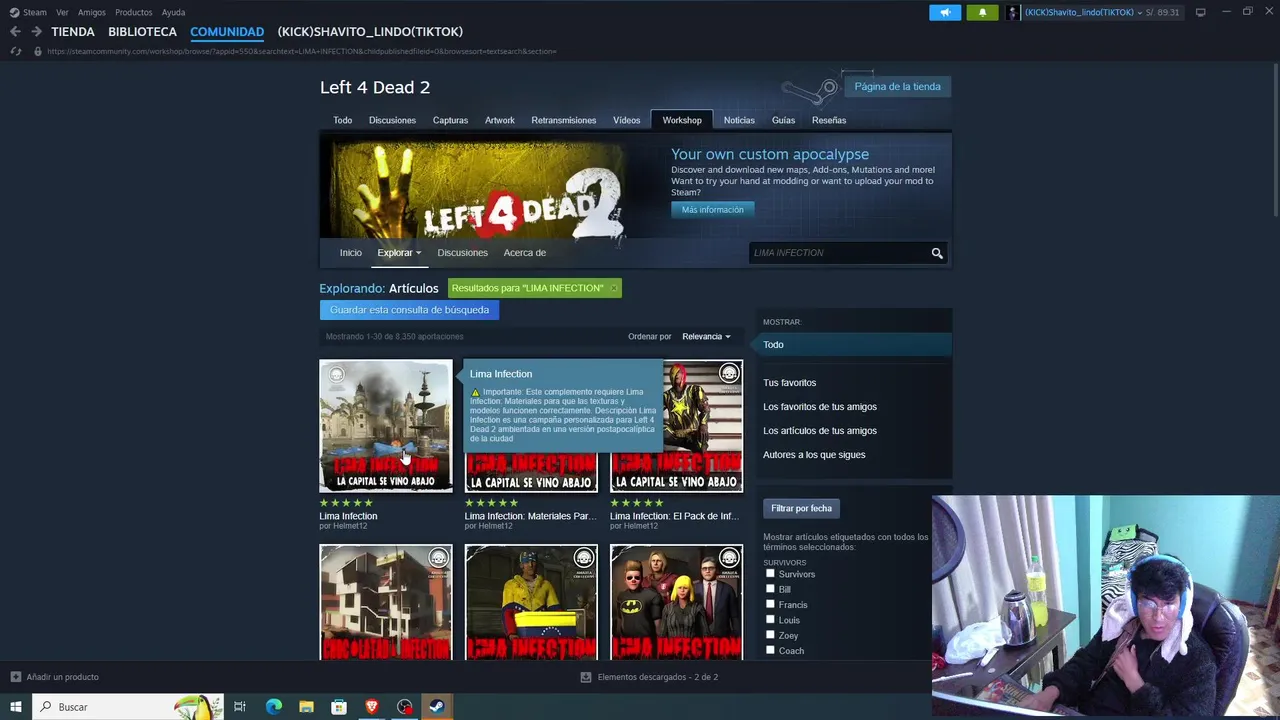
Task: Go to BIBLIOTECA section
Action: coord(142,32)
